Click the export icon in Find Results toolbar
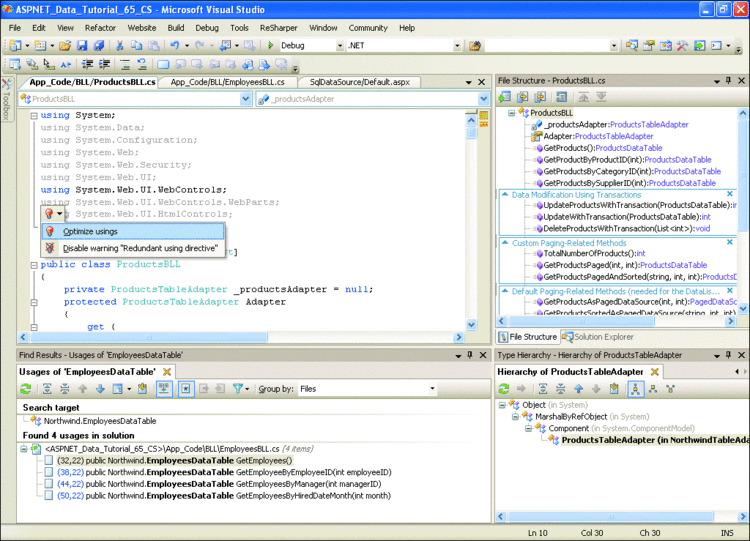 [x=142, y=389]
